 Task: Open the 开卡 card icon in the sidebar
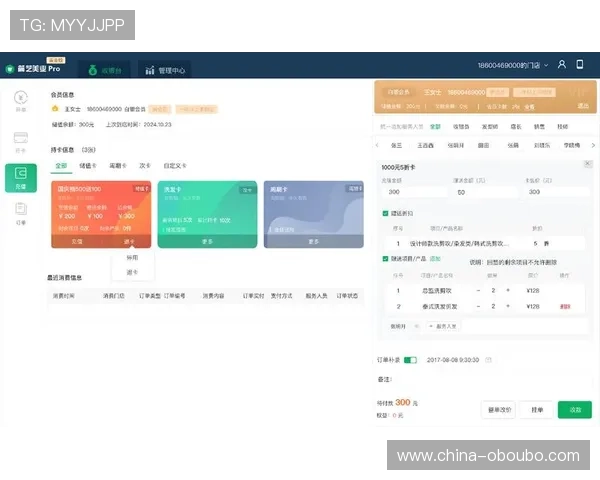pyautogui.click(x=21, y=142)
